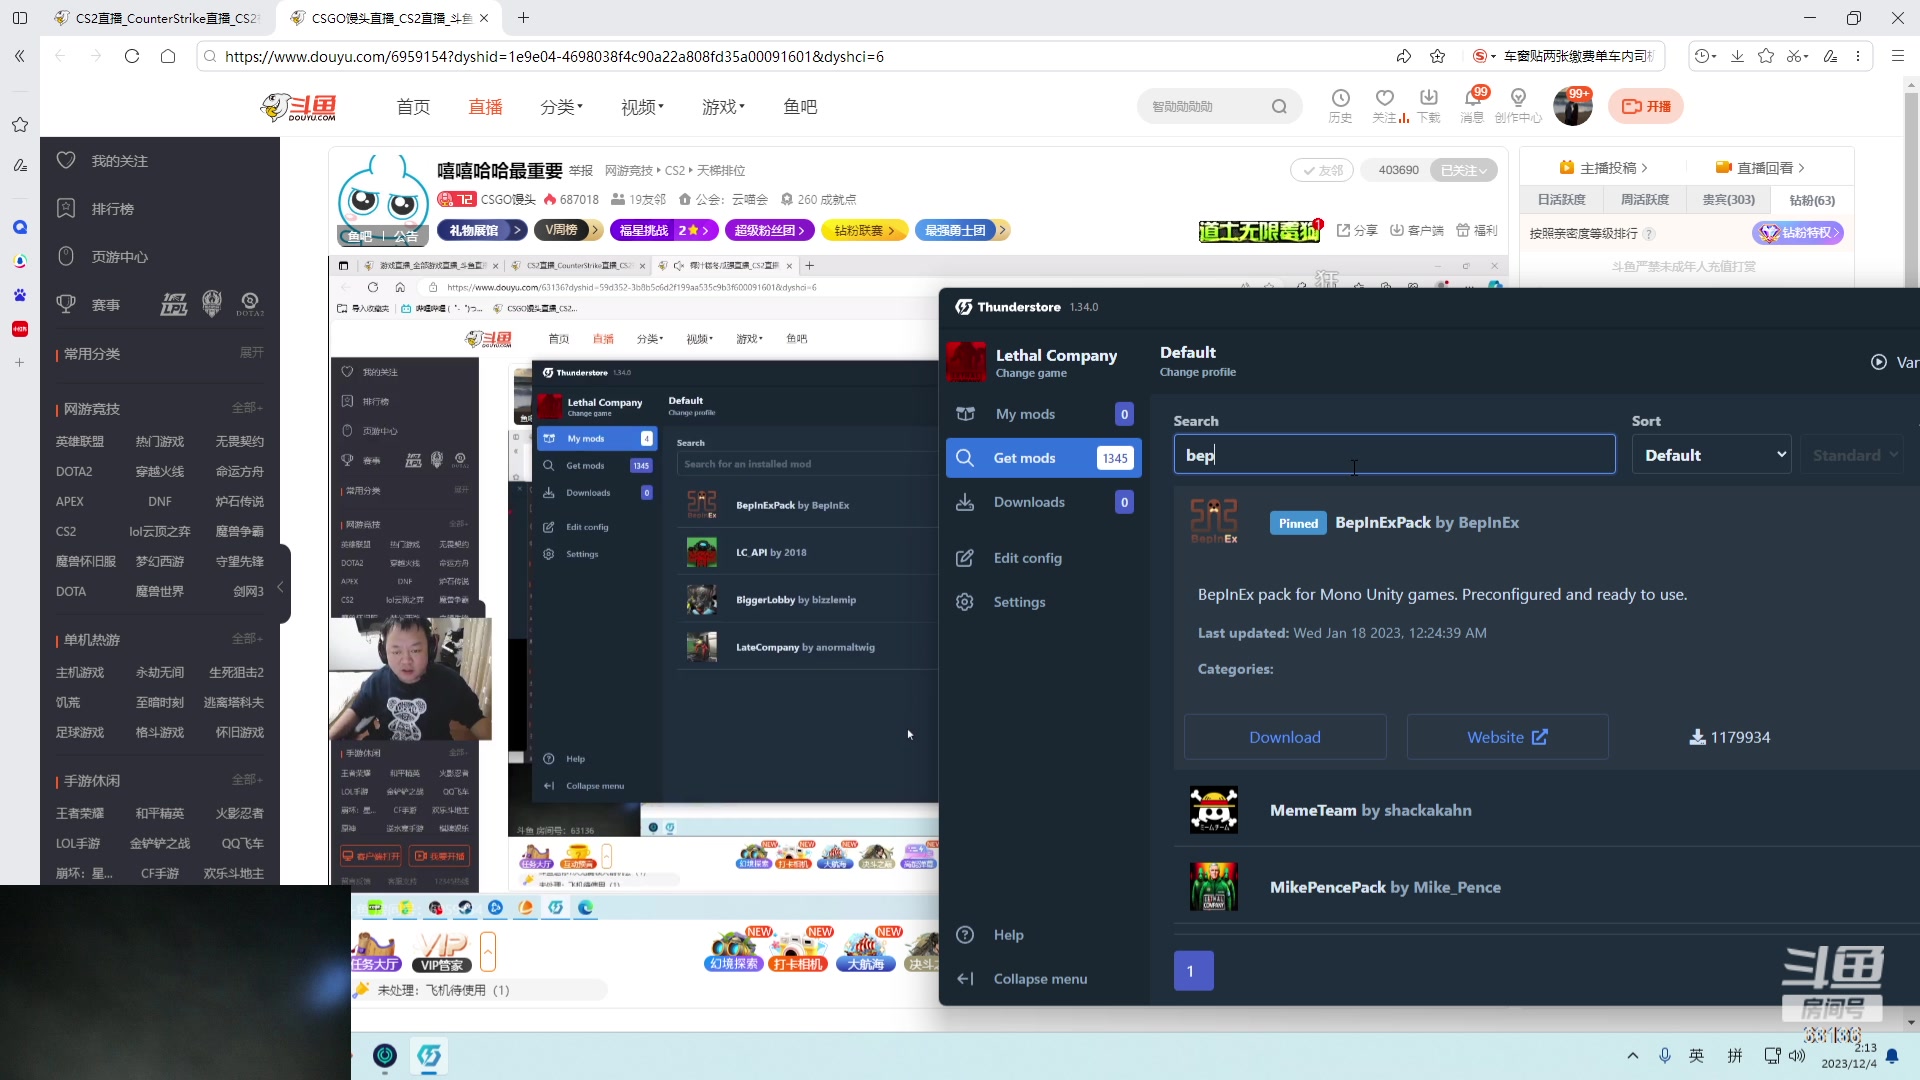The height and width of the screenshot is (1080, 1920).
Task: Collapse the Douyu left sidebar arrow
Action: (x=281, y=587)
